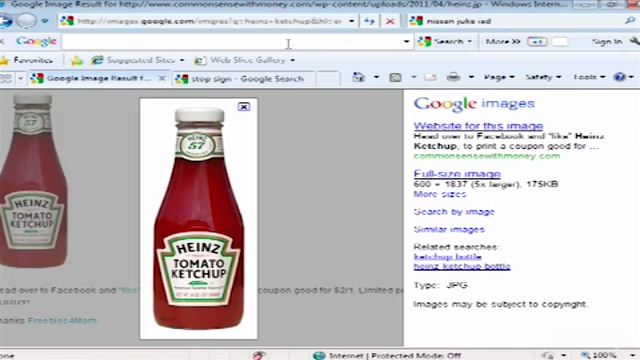Click the Help question mark icon
This screenshot has height=360, width=640.
[x=620, y=77]
